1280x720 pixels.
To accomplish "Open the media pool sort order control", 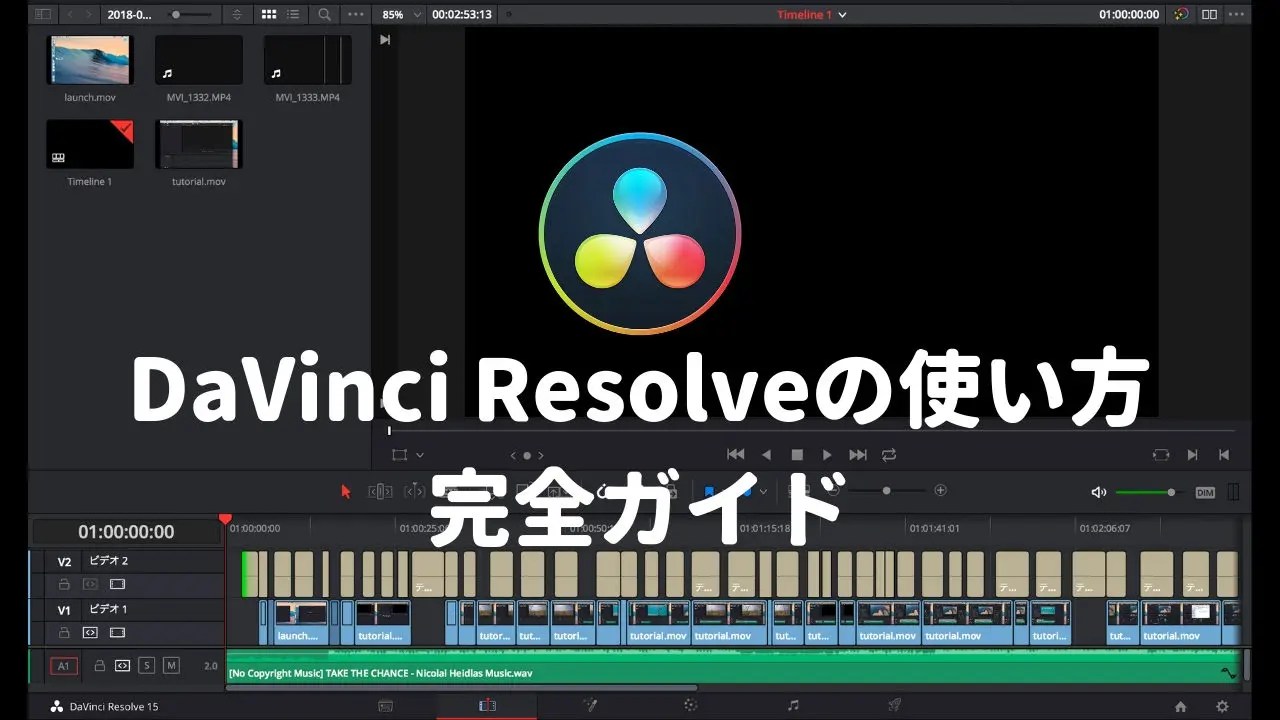I will (x=237, y=15).
